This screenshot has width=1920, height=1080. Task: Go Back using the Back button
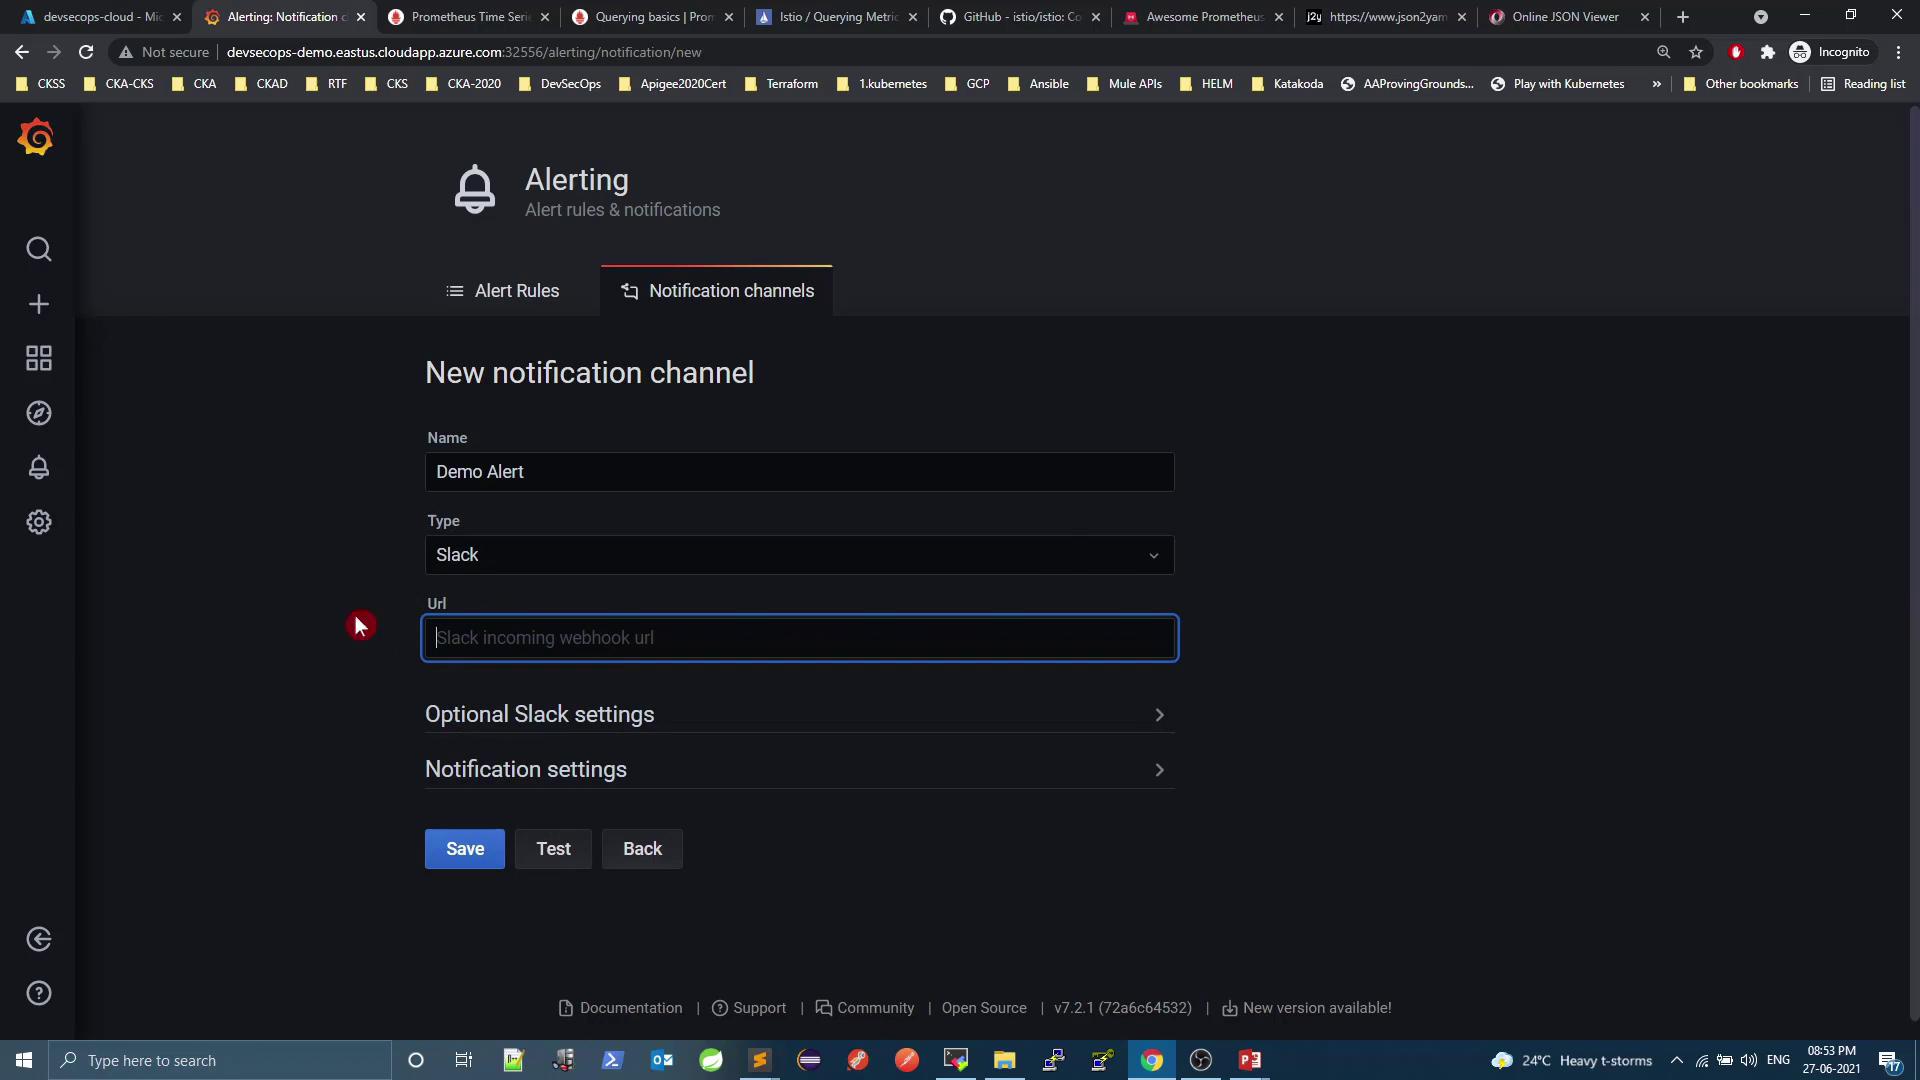click(642, 849)
